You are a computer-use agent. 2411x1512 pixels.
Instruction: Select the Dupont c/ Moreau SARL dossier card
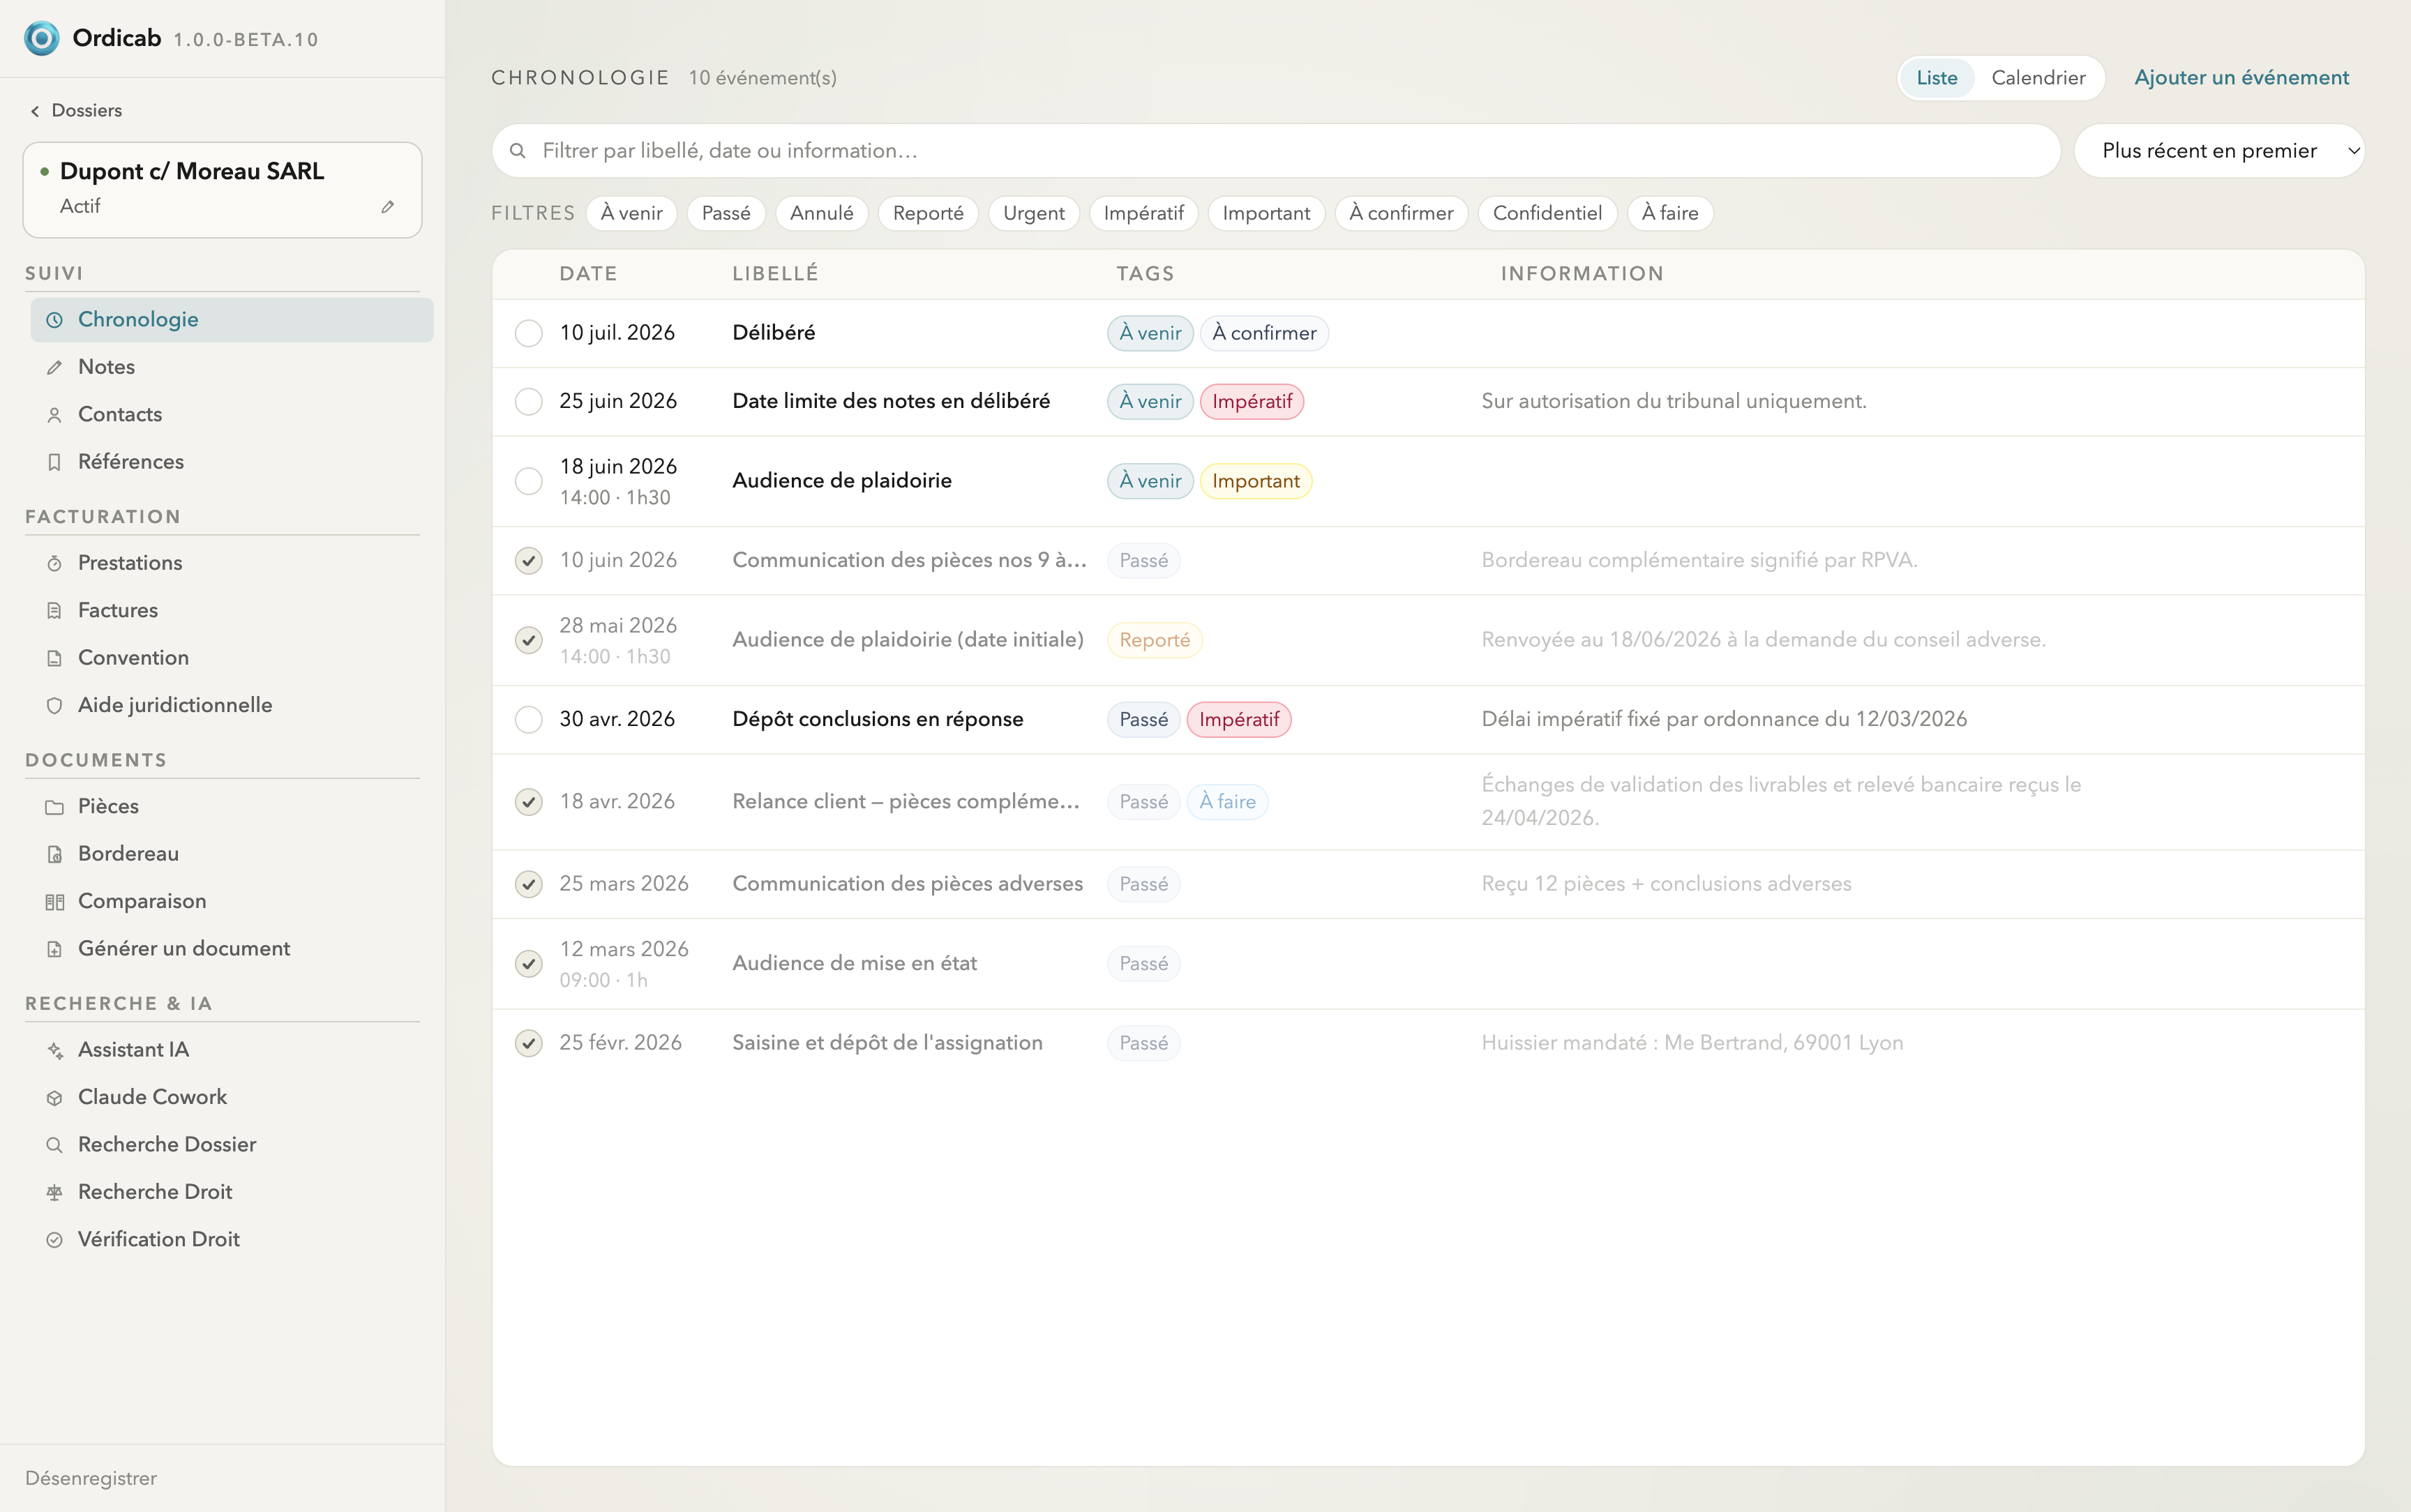tap(222, 190)
